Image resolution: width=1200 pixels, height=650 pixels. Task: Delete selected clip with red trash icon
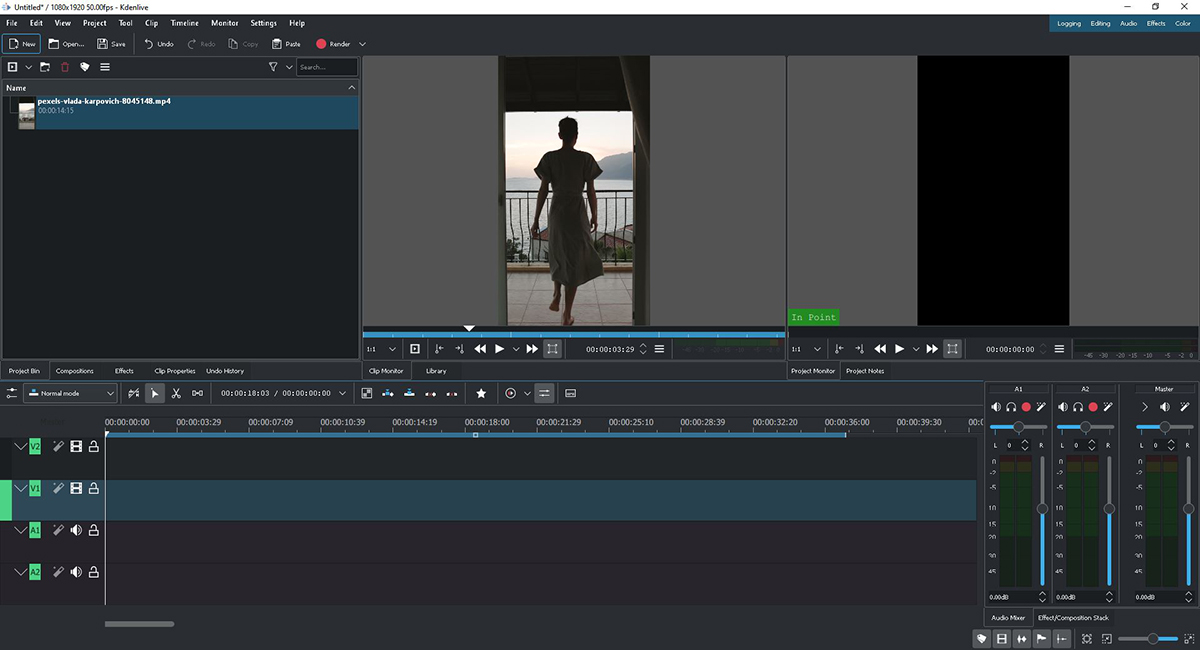tap(65, 67)
